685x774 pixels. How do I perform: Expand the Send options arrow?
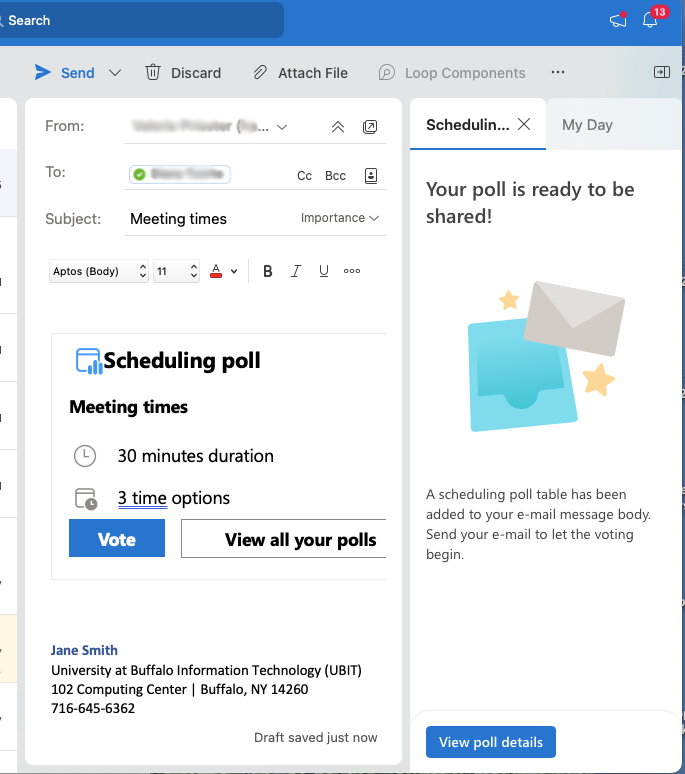pos(115,72)
